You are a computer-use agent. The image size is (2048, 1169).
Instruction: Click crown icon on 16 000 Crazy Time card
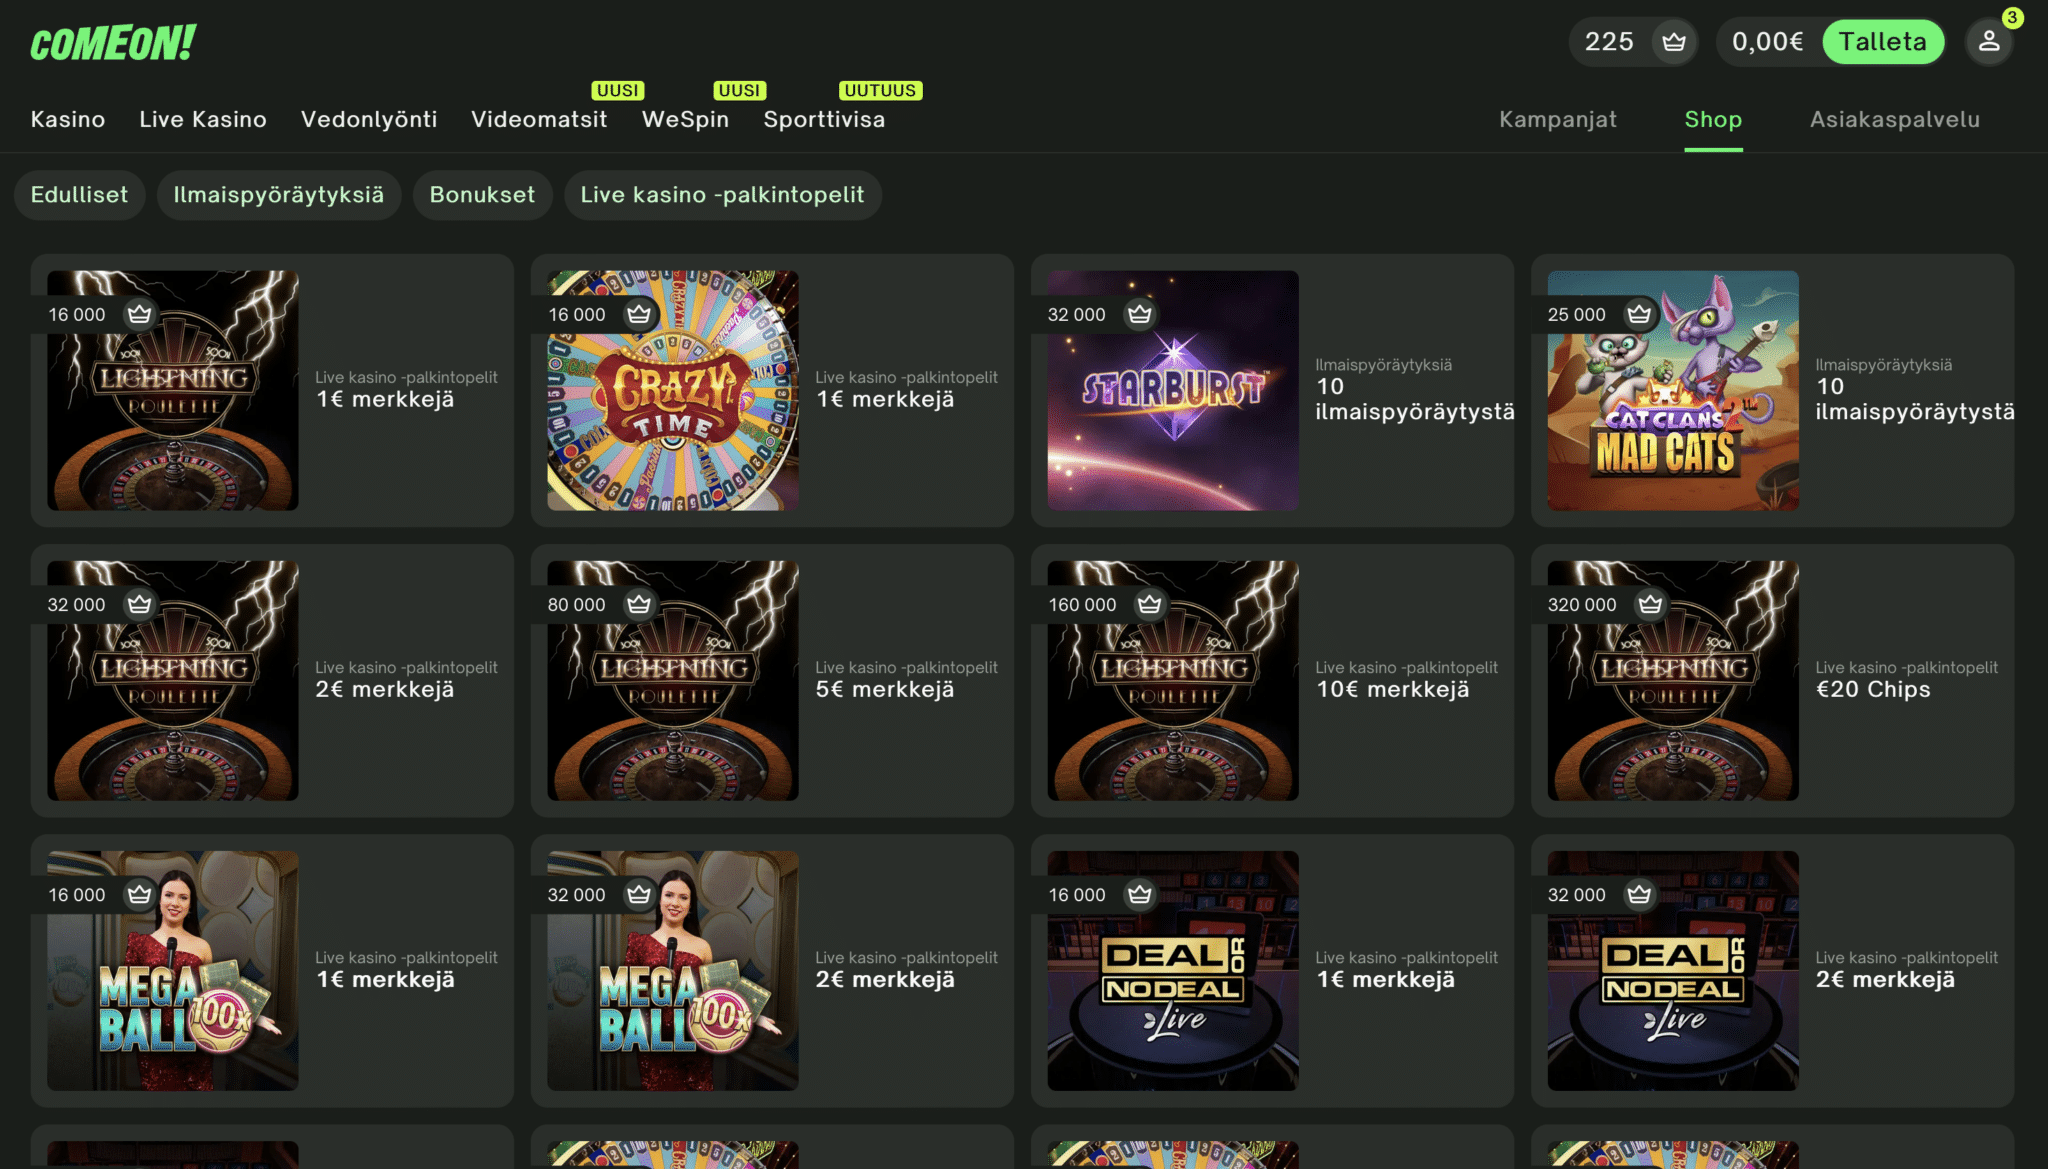(x=639, y=314)
